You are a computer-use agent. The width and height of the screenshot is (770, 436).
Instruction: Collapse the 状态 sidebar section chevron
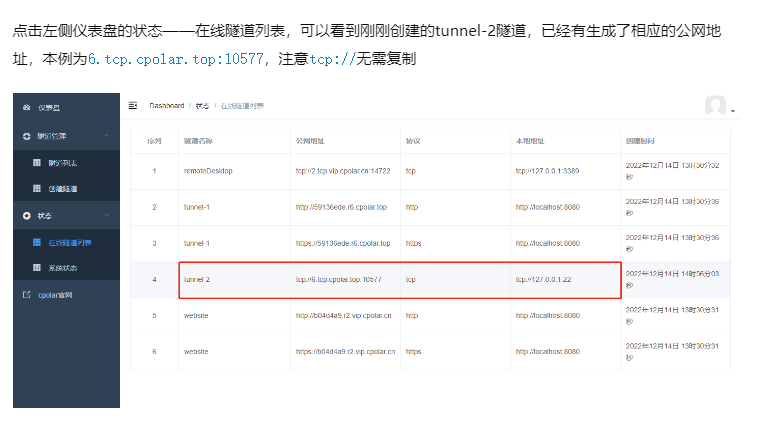(x=107, y=215)
